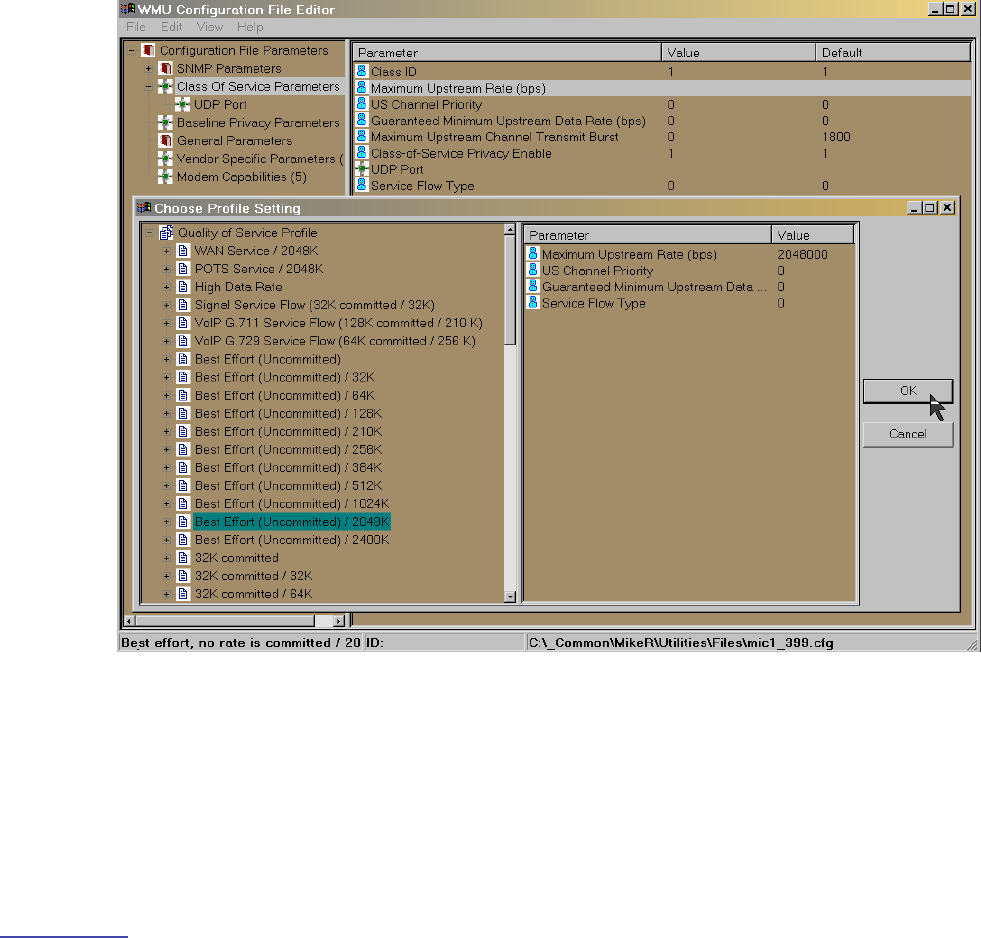
Task: Open the Edit menu
Action: 171,27
